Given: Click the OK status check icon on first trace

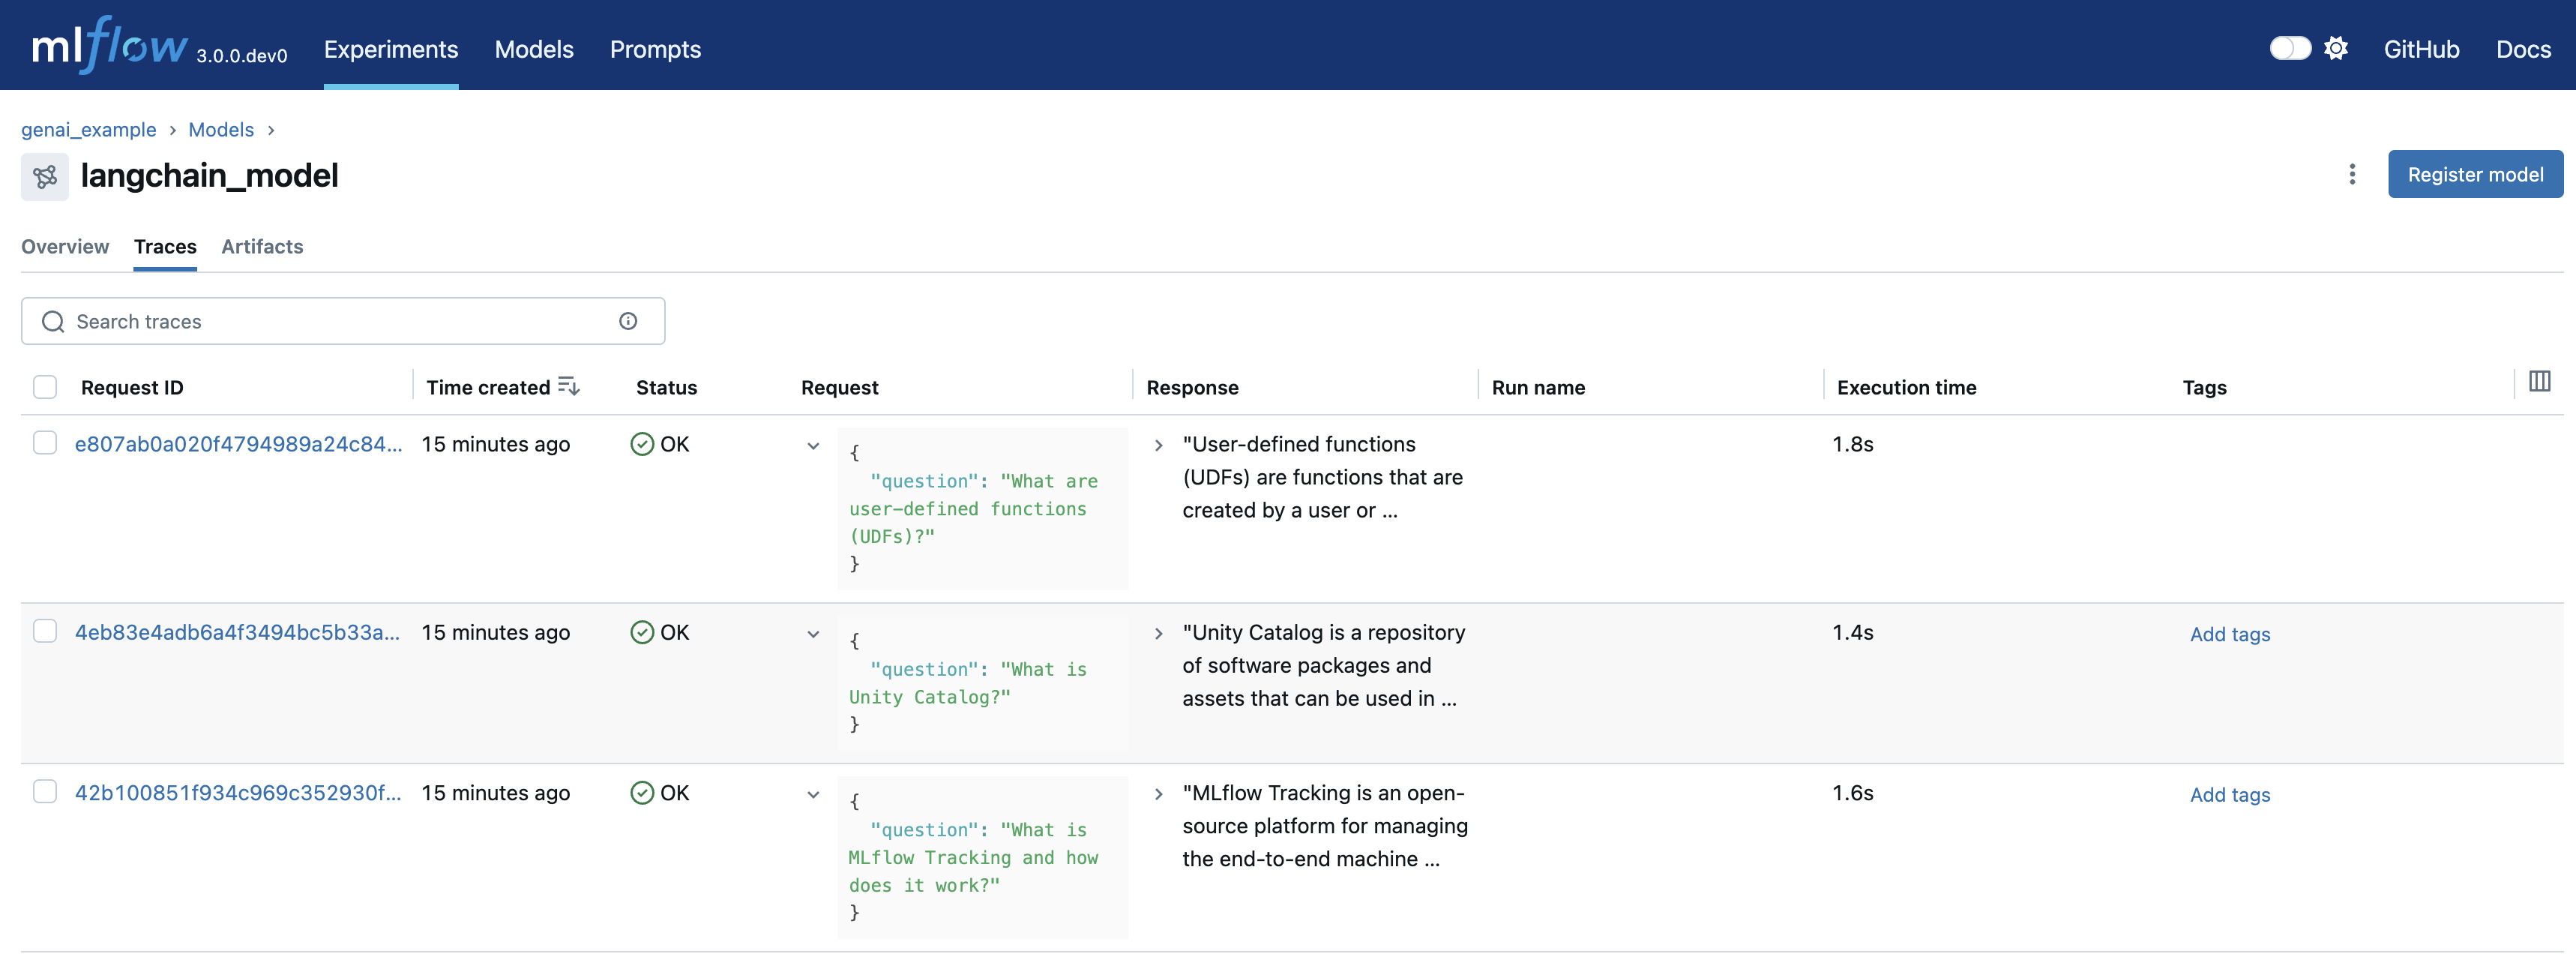Looking at the screenshot, I should 642,445.
